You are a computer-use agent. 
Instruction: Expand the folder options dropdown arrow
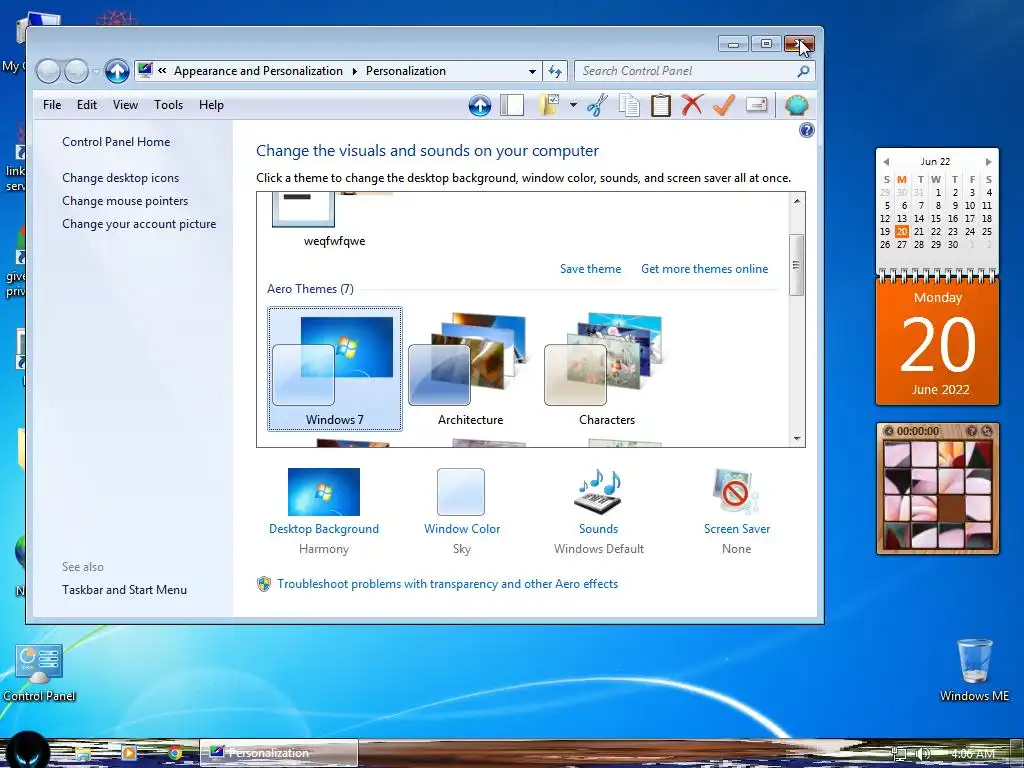click(573, 105)
